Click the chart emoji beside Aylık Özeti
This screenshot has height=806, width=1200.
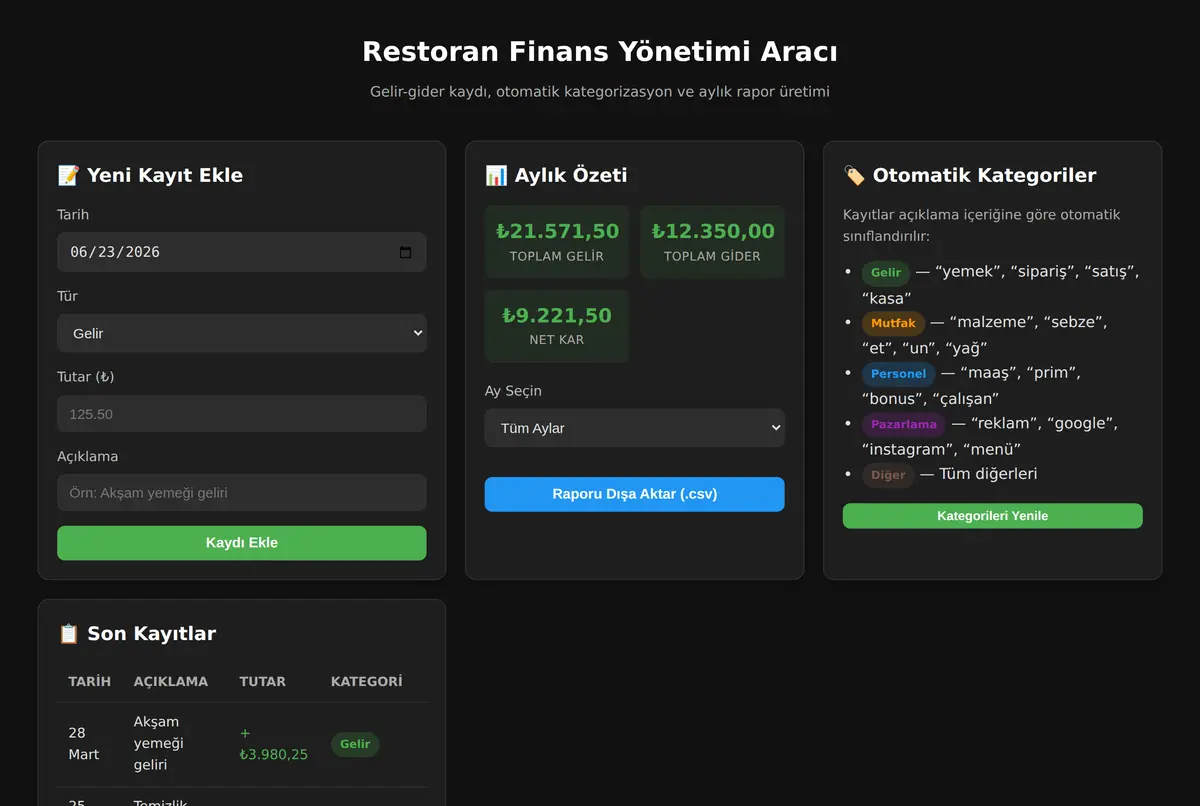tap(496, 175)
